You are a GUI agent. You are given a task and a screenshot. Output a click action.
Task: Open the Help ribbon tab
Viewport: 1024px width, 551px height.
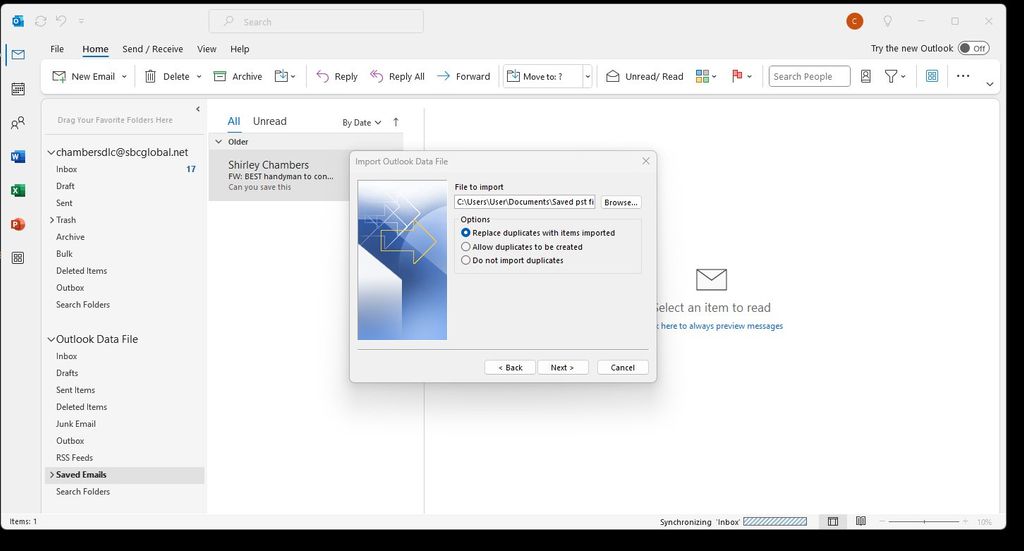coord(240,49)
